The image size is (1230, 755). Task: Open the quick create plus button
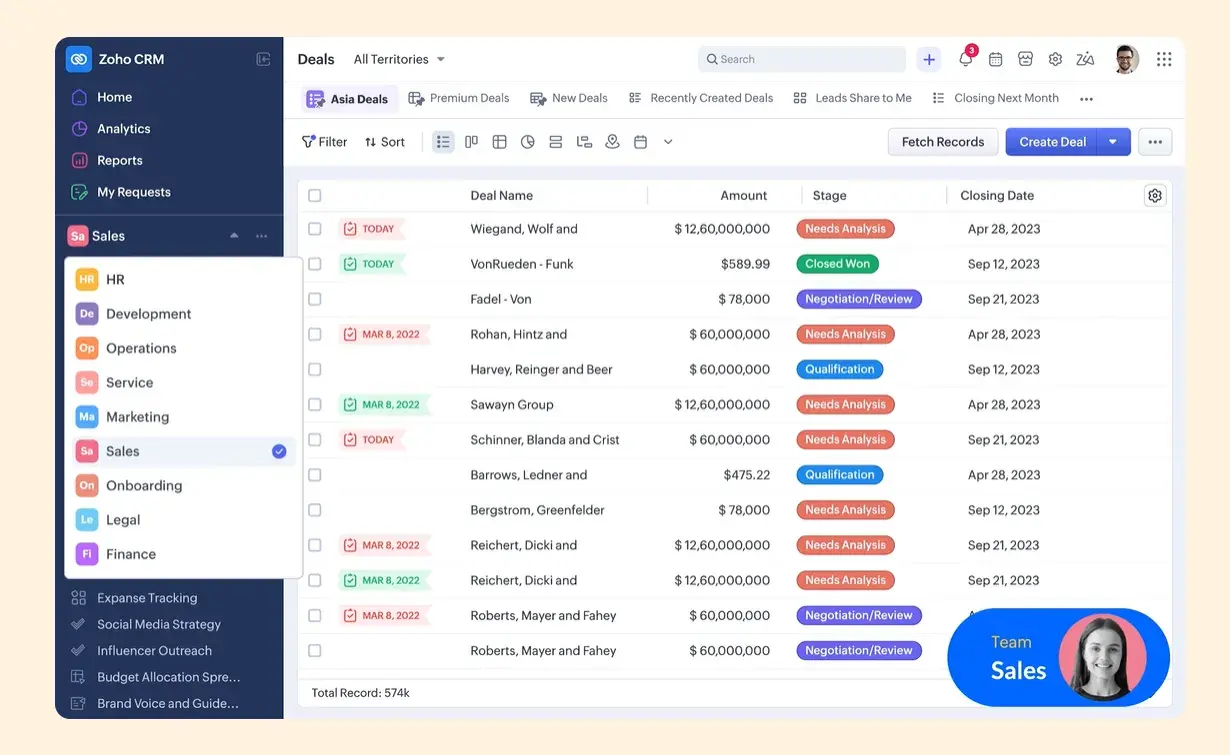click(x=929, y=59)
